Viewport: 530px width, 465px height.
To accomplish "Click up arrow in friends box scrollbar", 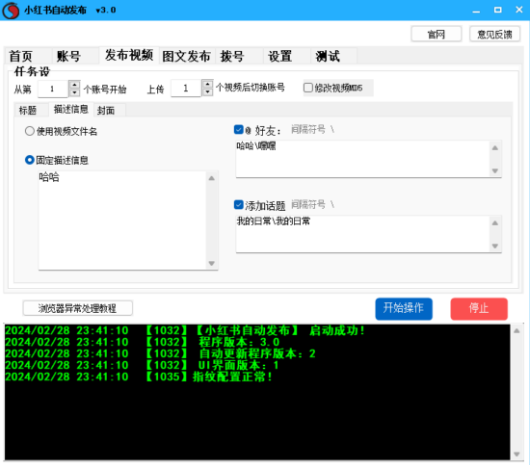I will (x=495, y=148).
